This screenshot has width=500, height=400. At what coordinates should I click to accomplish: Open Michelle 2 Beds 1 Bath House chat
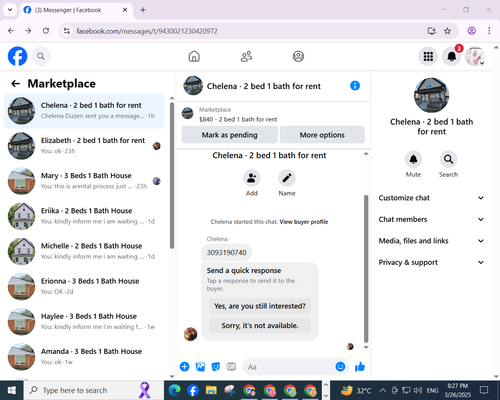point(84,251)
